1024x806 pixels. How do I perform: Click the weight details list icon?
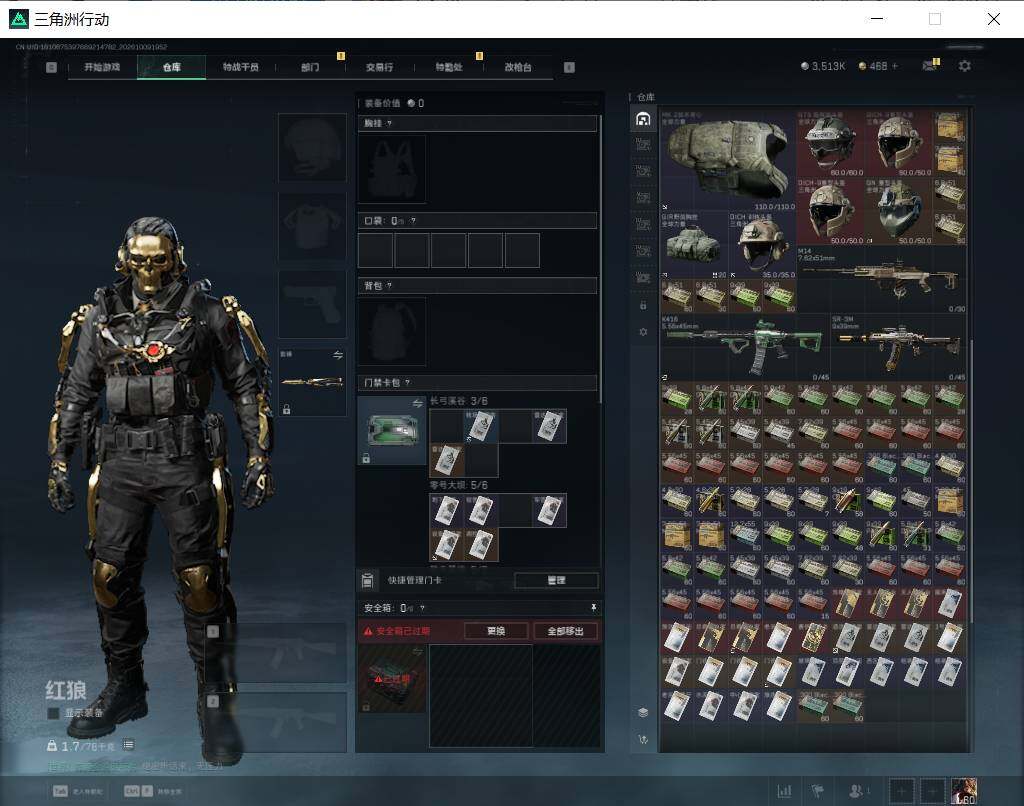129,745
